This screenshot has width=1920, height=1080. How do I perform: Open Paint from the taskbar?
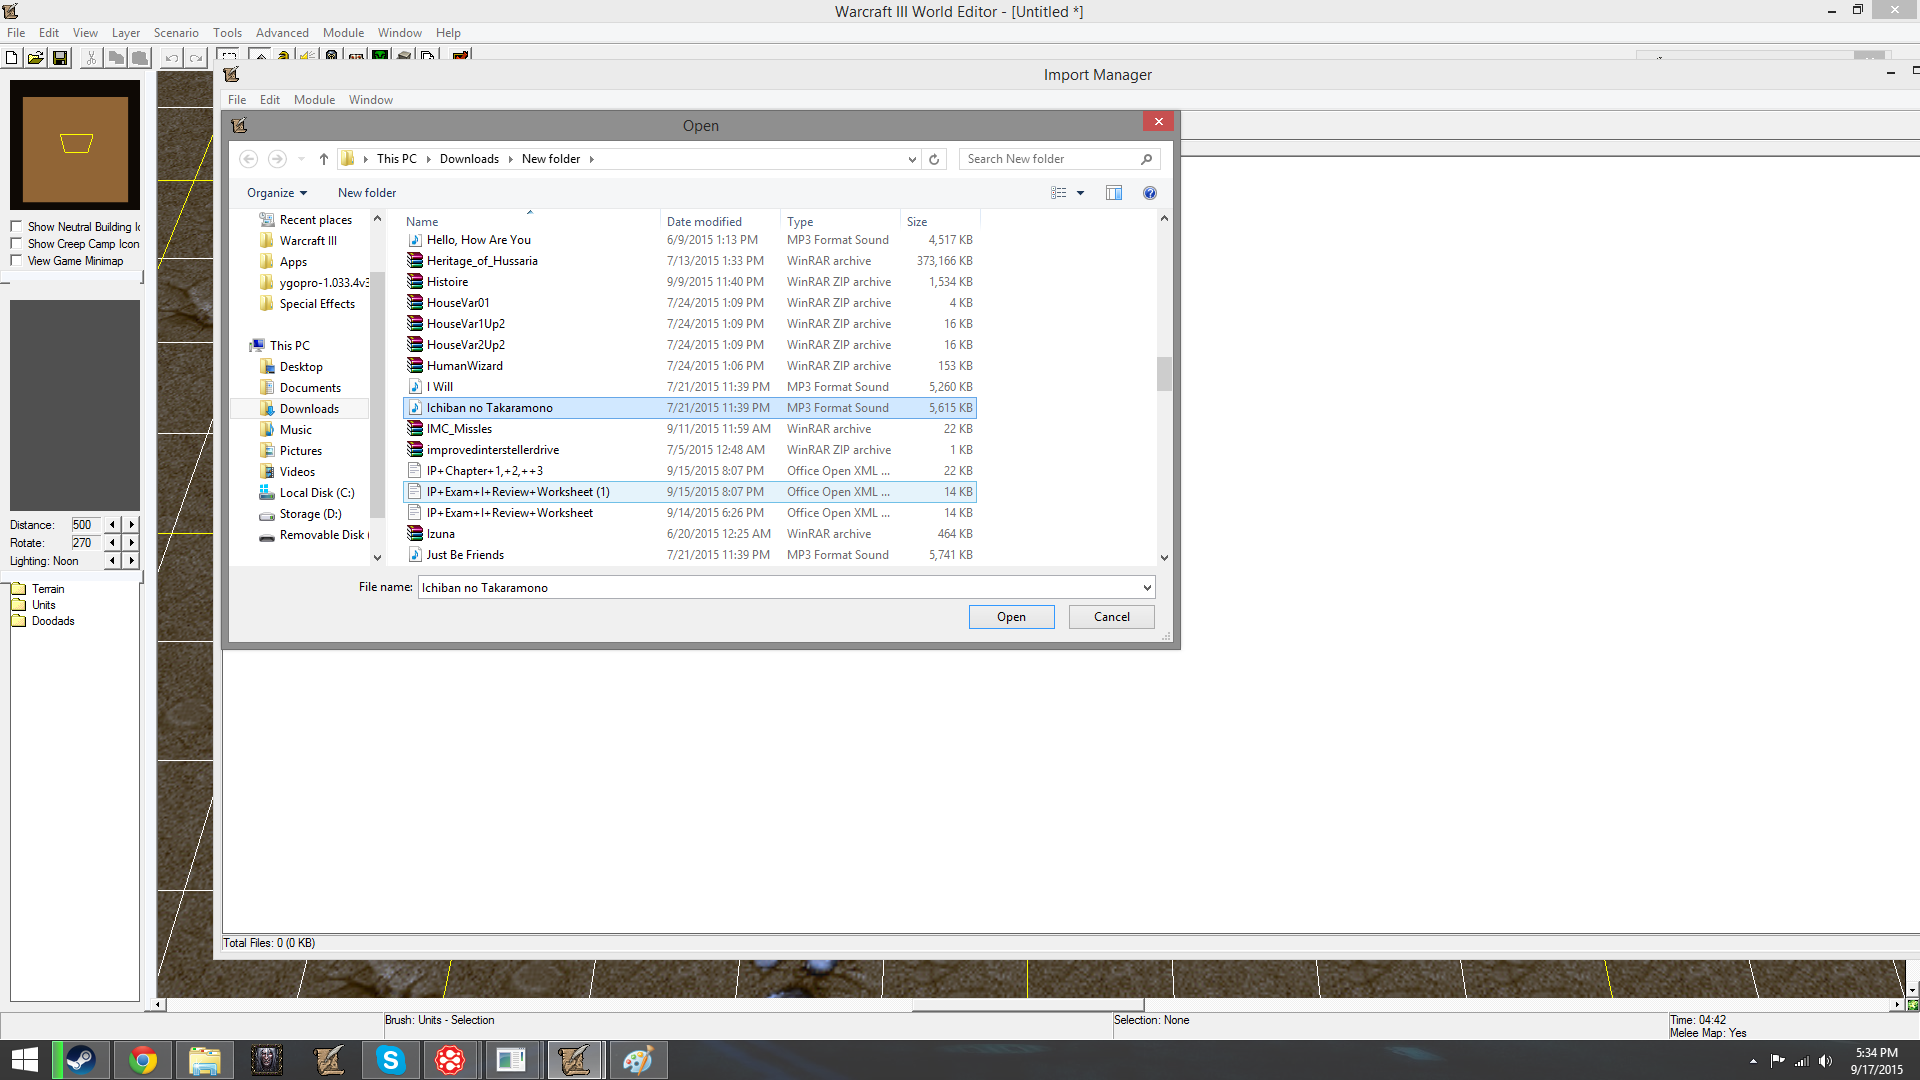(637, 1060)
